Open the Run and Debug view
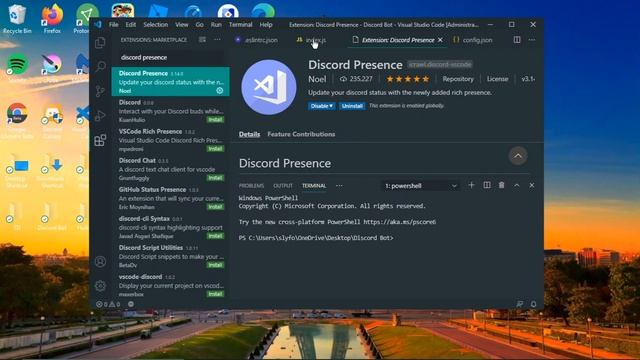 (100, 116)
